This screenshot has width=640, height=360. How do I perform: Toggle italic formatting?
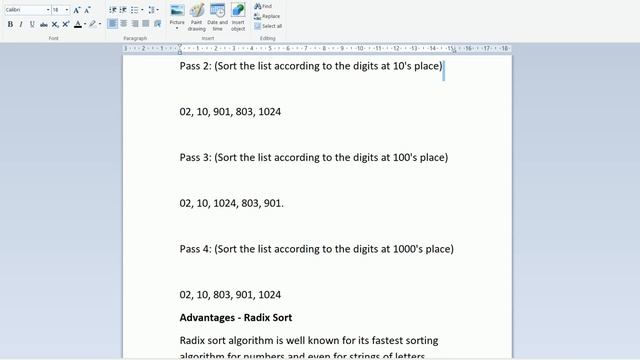pyautogui.click(x=21, y=24)
